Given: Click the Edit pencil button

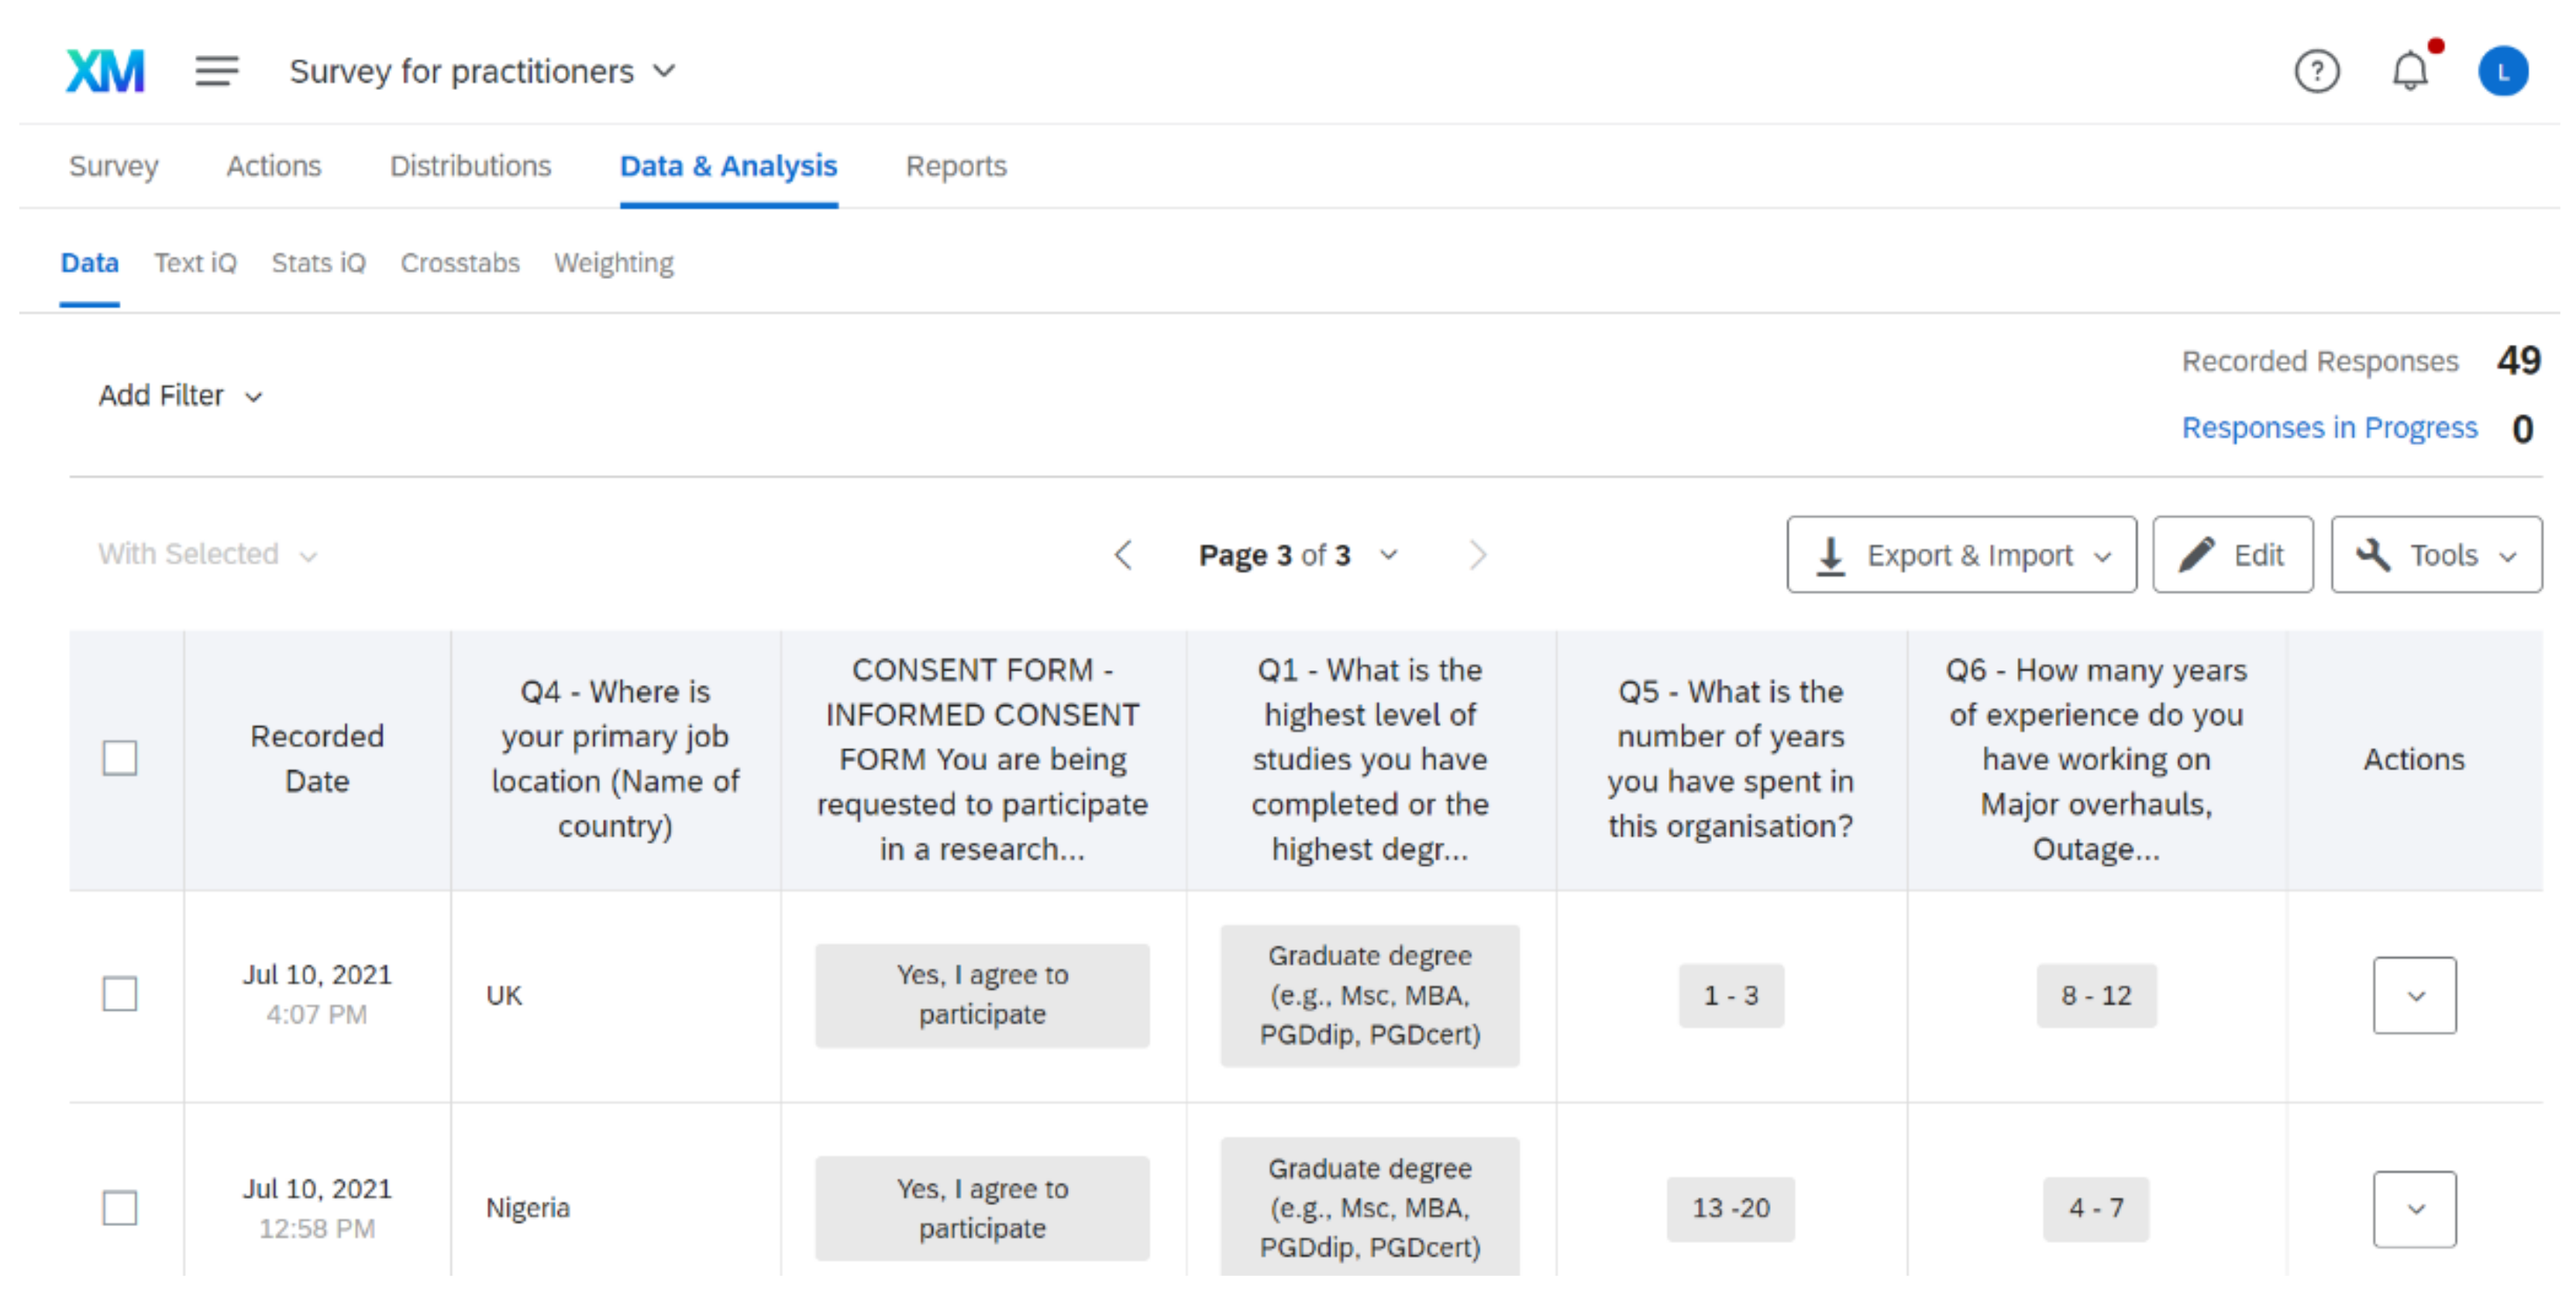Looking at the screenshot, I should (x=2232, y=555).
